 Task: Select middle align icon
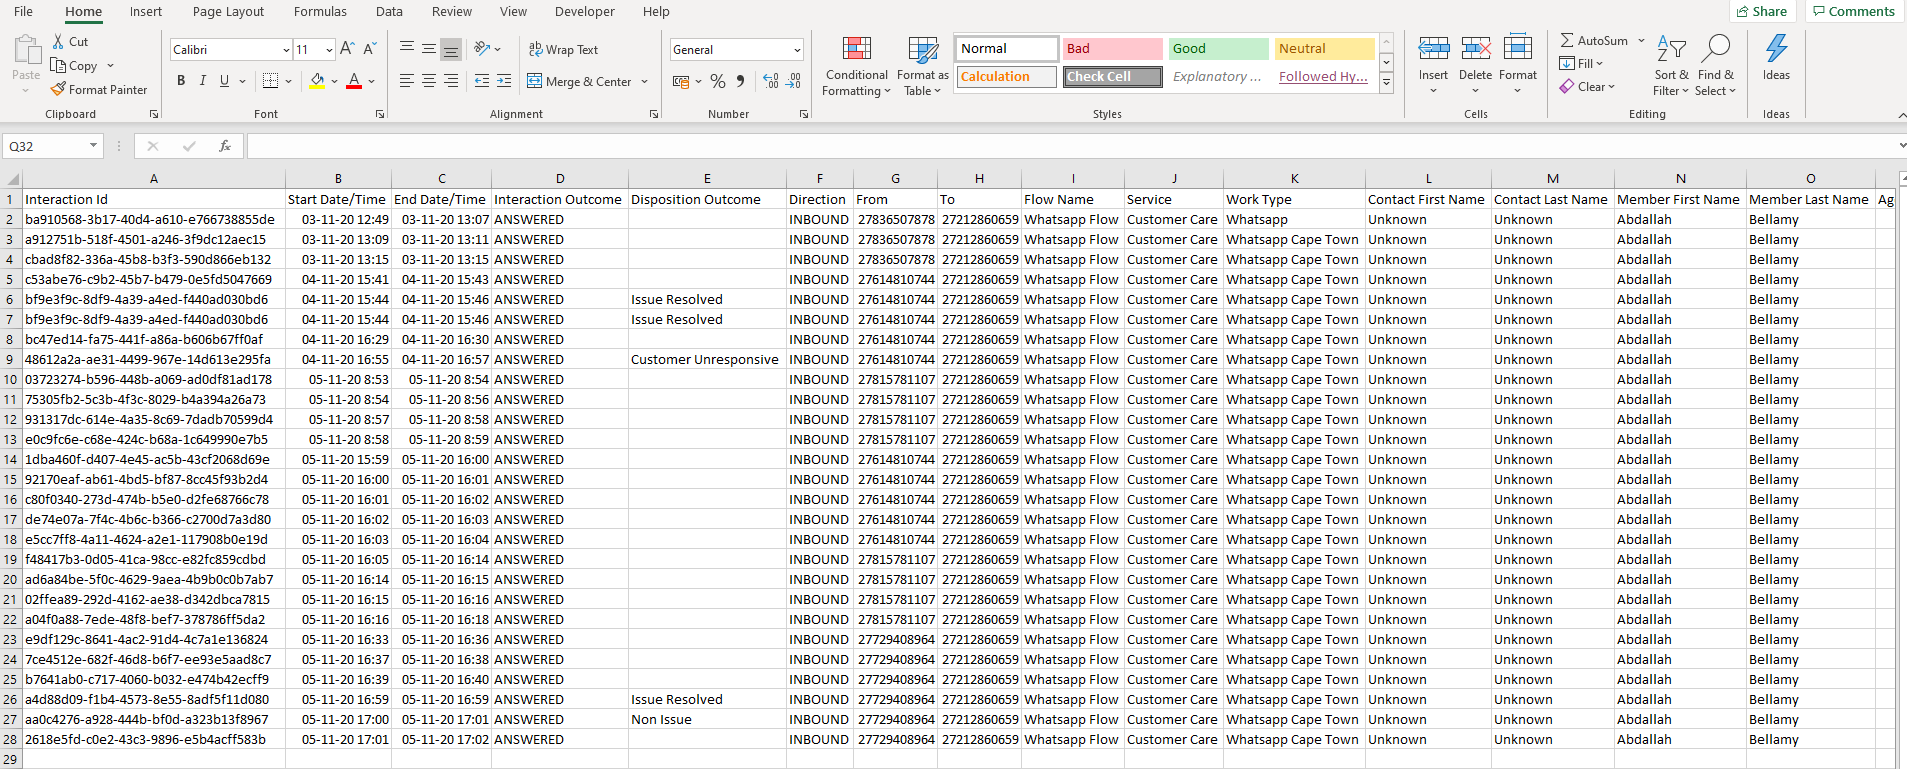click(429, 48)
